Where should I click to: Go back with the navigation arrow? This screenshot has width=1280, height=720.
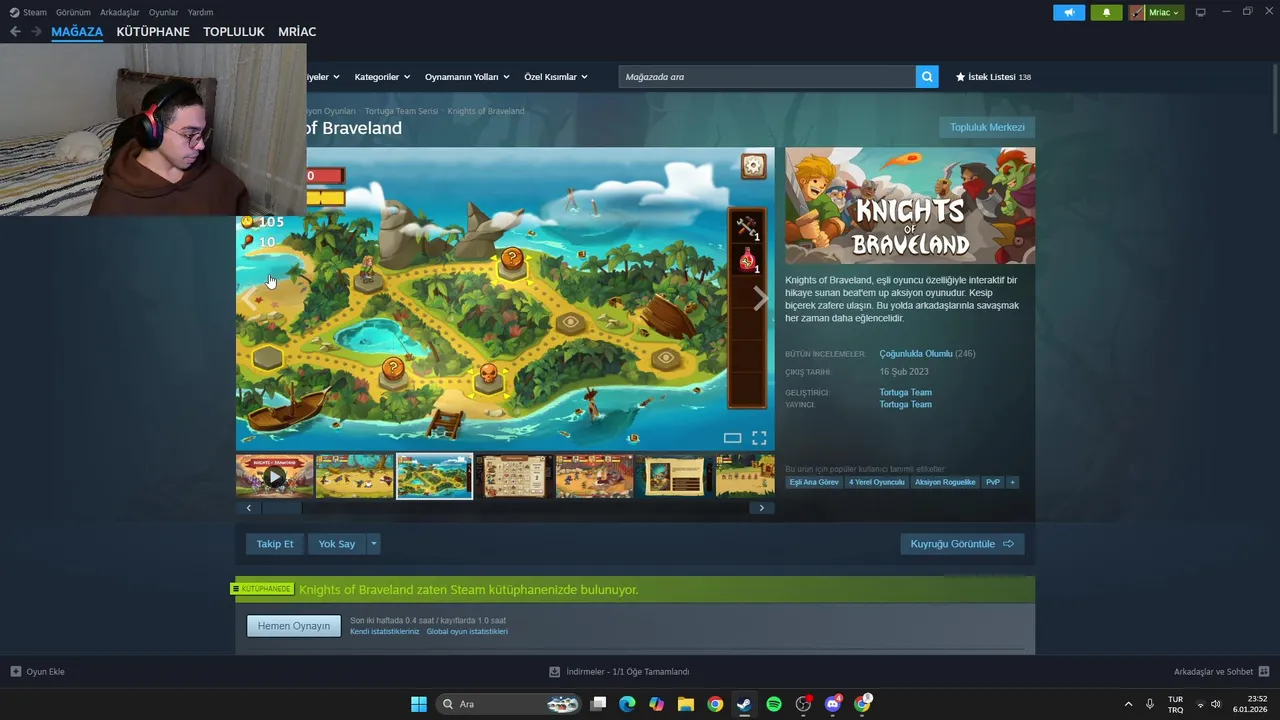tap(15, 32)
